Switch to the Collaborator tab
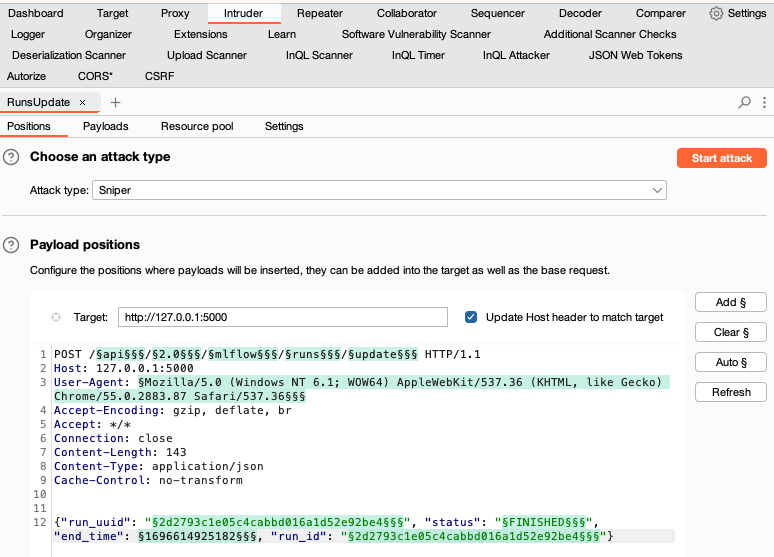This screenshot has height=557, width=774. 407,13
